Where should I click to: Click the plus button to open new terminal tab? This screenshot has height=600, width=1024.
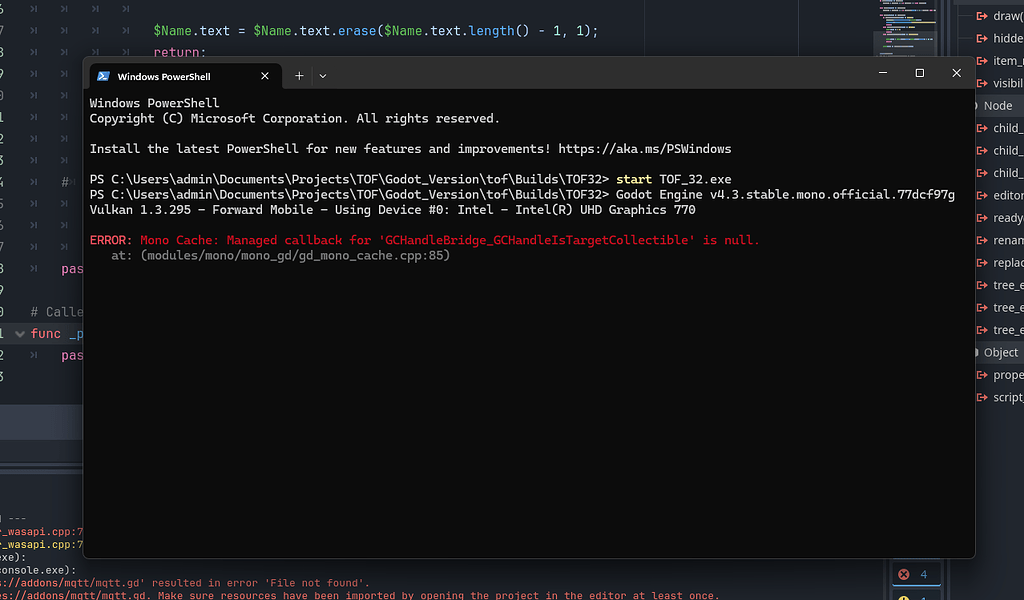(x=297, y=76)
